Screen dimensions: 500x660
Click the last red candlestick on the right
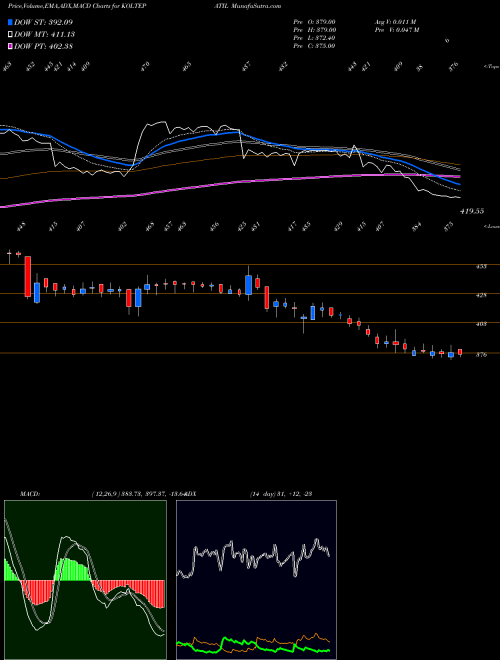tap(460, 352)
